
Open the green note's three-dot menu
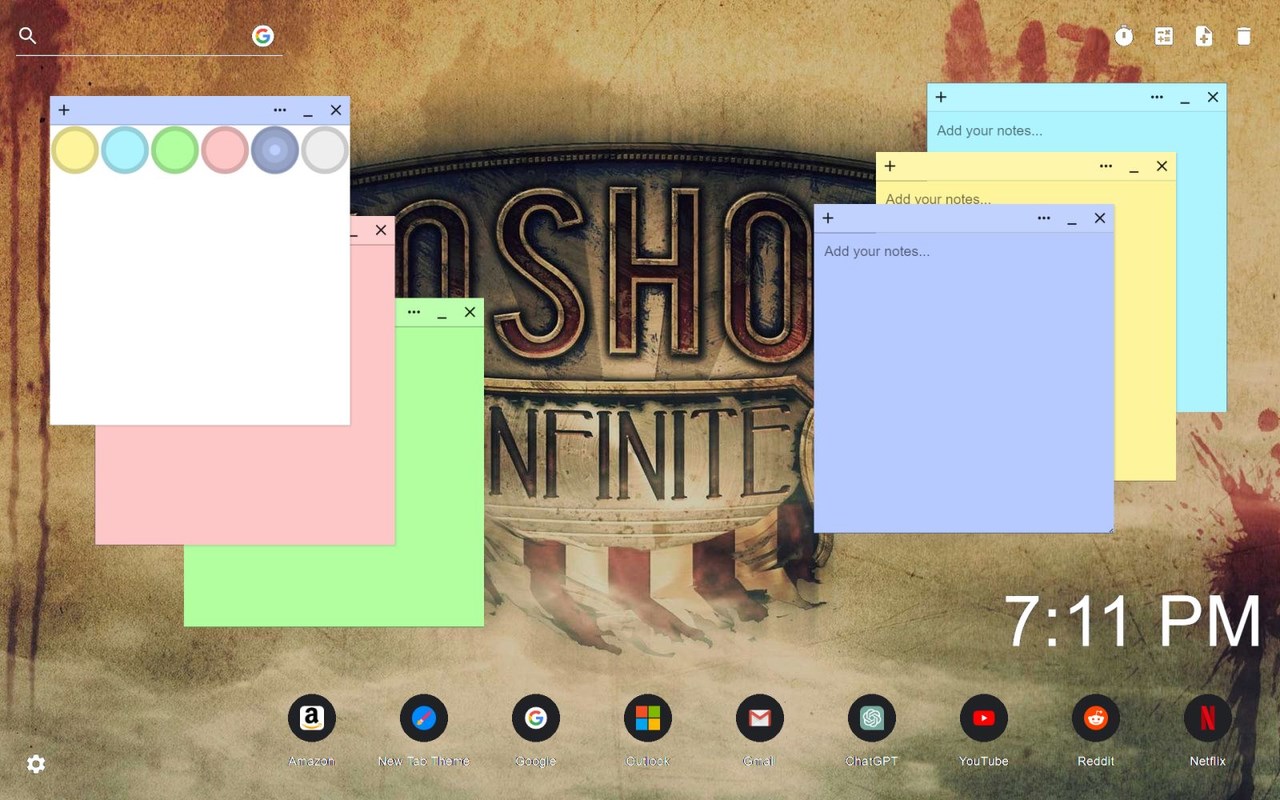(414, 312)
